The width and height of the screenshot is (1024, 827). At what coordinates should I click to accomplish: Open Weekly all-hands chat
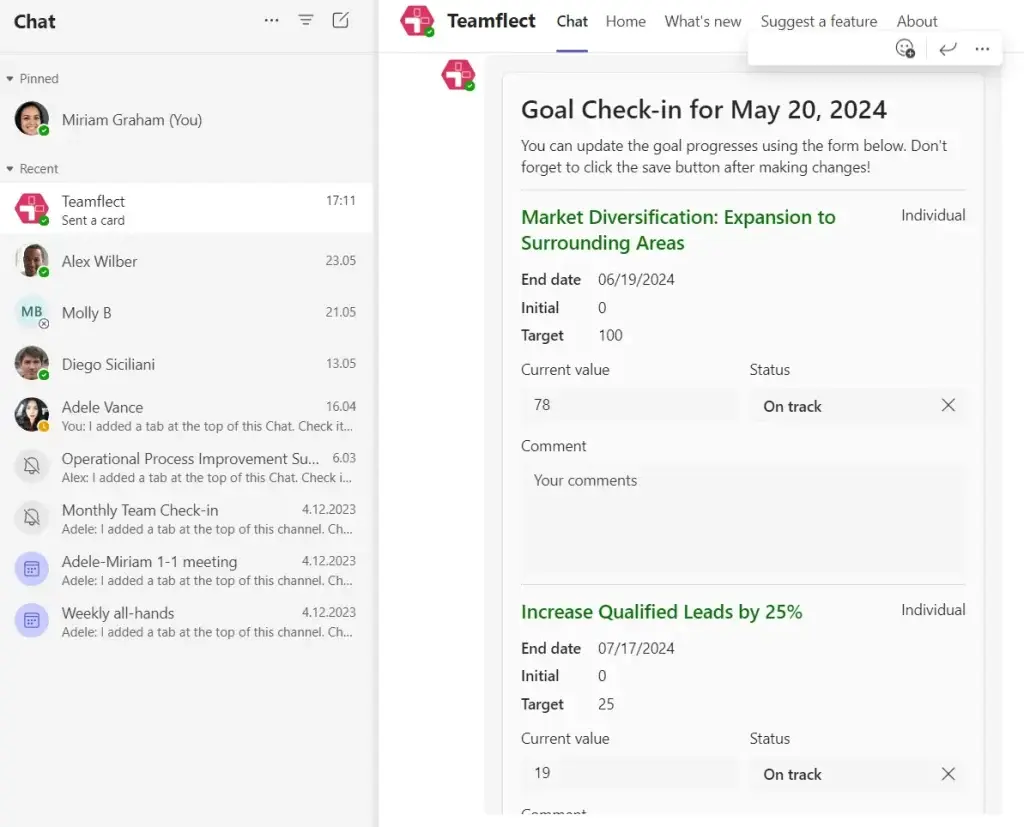186,621
